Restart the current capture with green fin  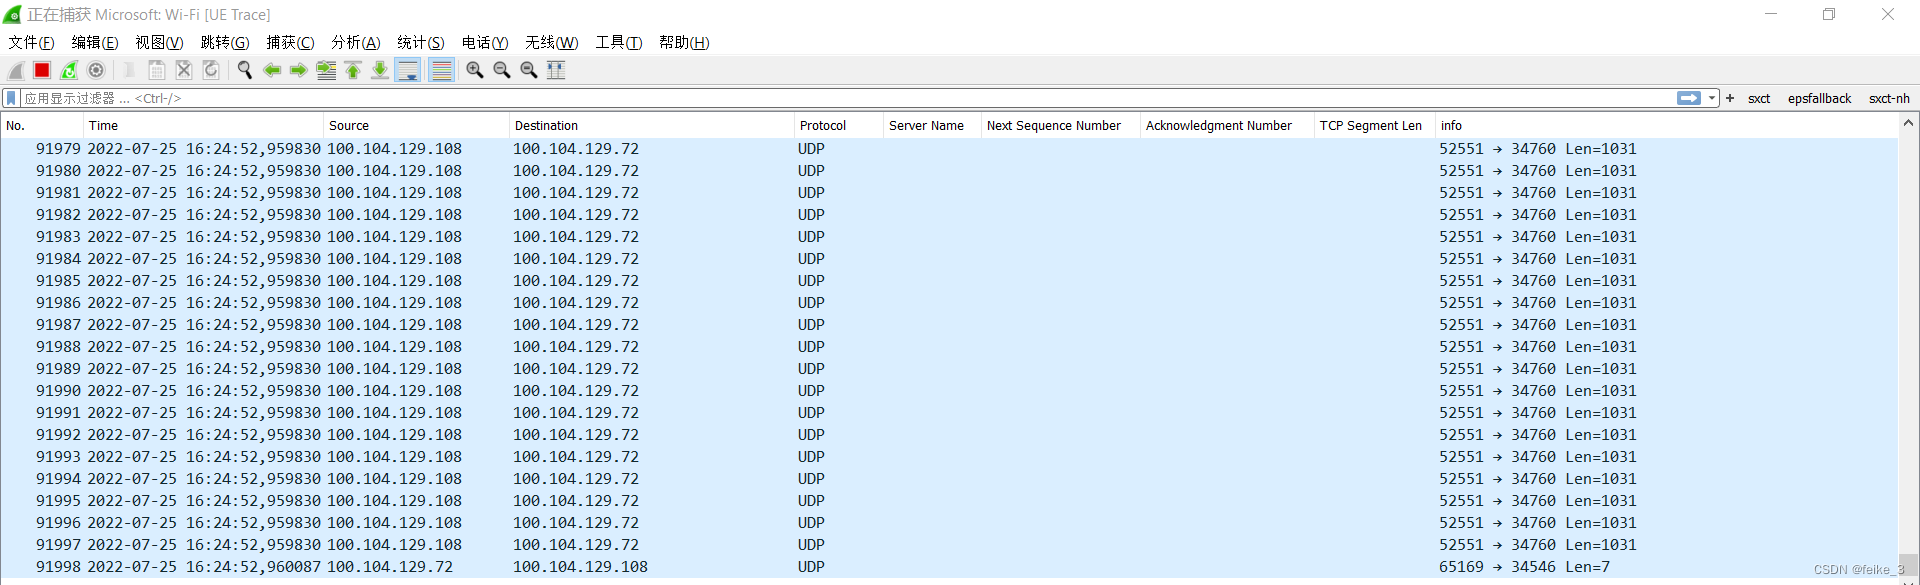click(x=69, y=70)
